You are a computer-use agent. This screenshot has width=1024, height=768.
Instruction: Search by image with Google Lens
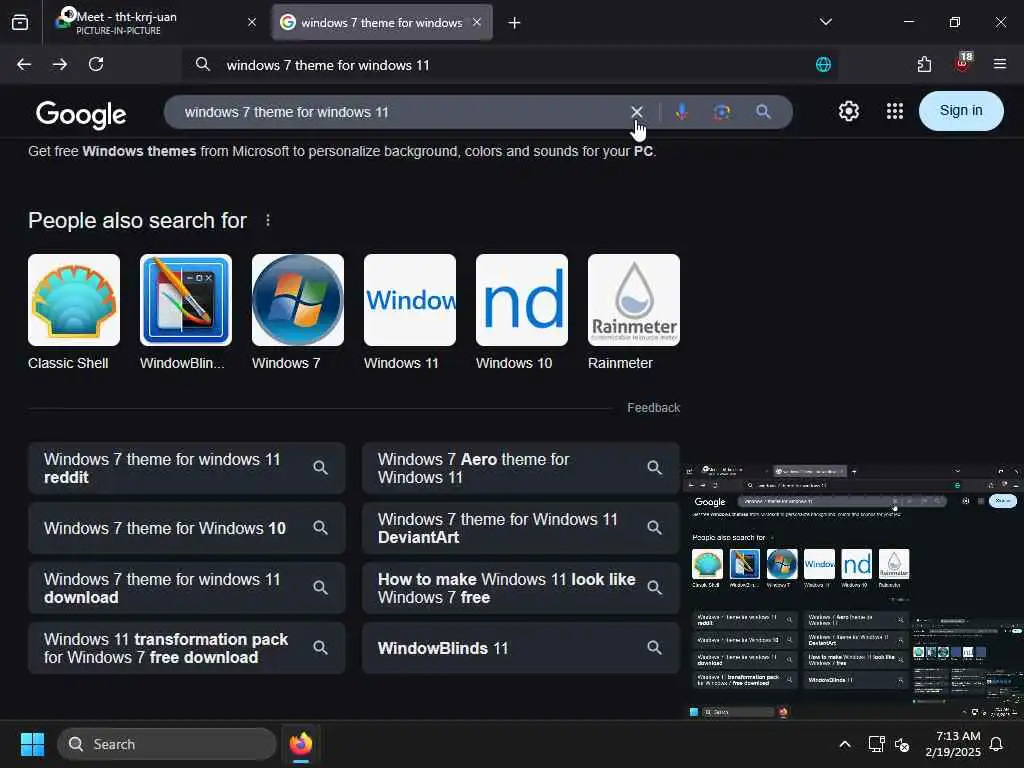pyautogui.click(x=722, y=112)
